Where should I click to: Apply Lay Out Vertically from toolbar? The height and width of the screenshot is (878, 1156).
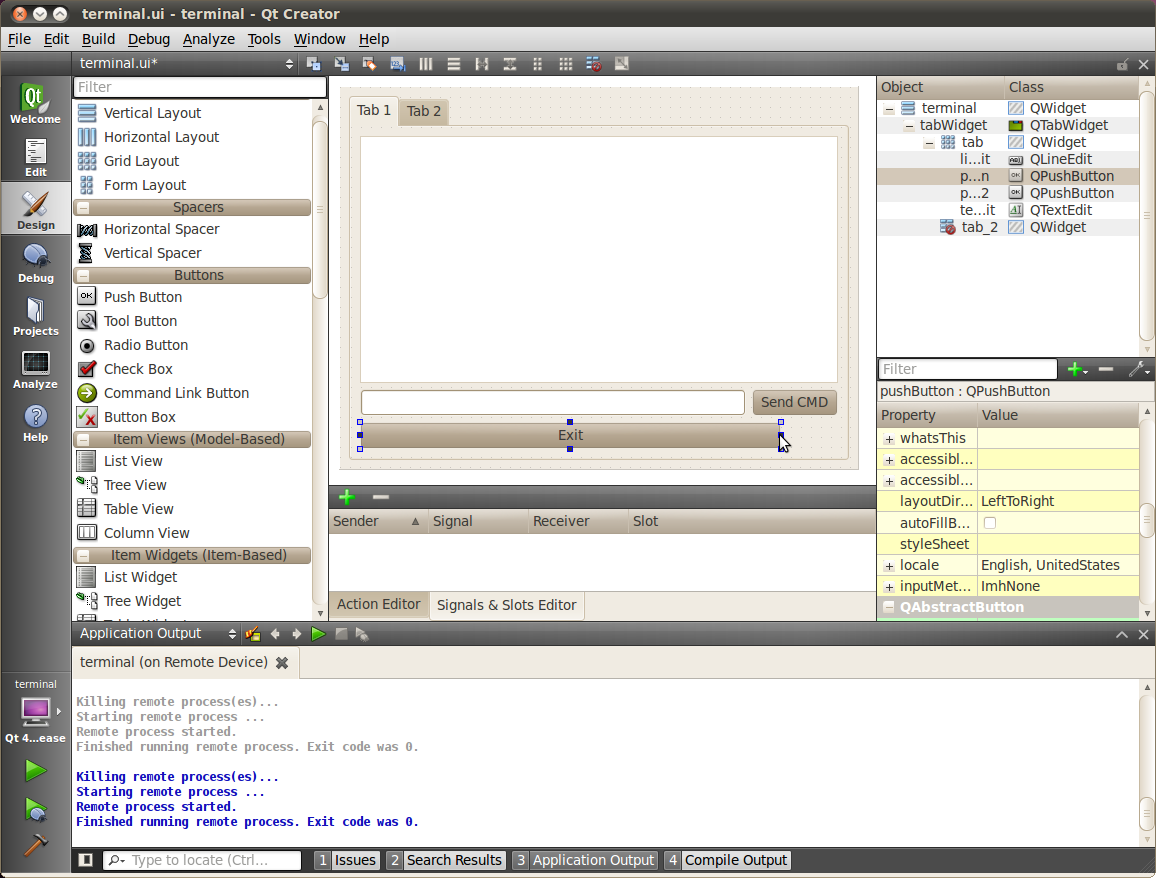pyautogui.click(x=453, y=64)
